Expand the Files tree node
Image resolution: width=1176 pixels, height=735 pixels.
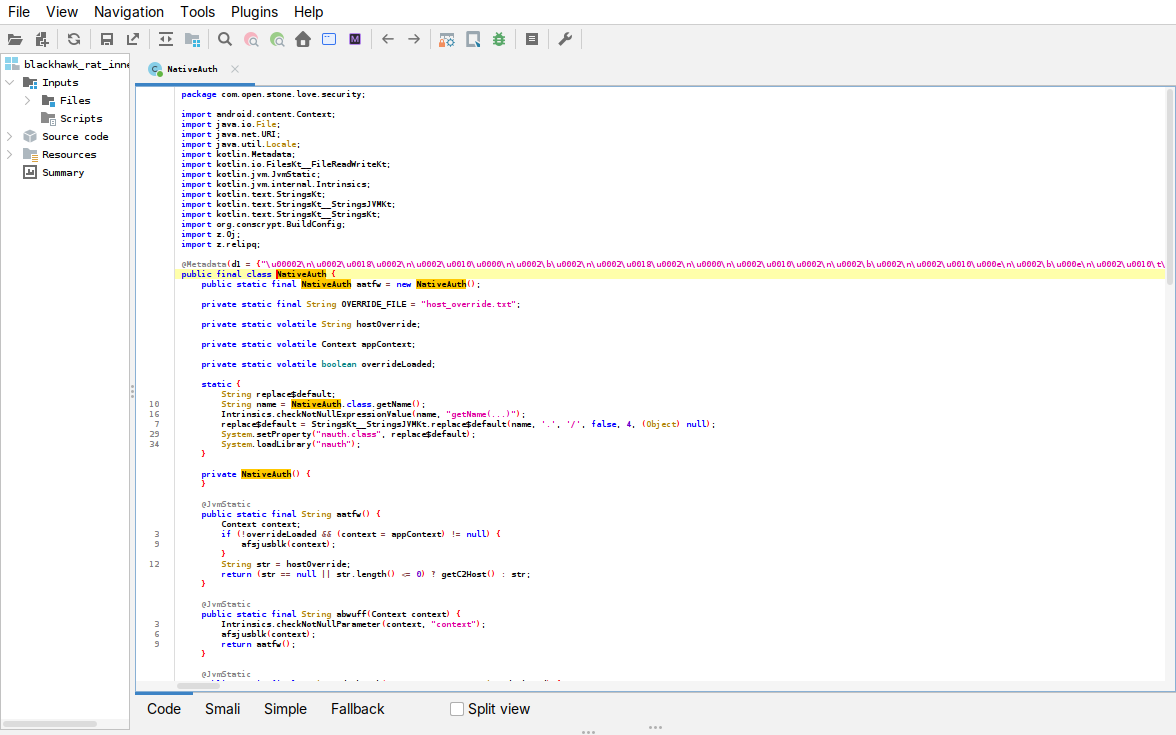point(28,100)
